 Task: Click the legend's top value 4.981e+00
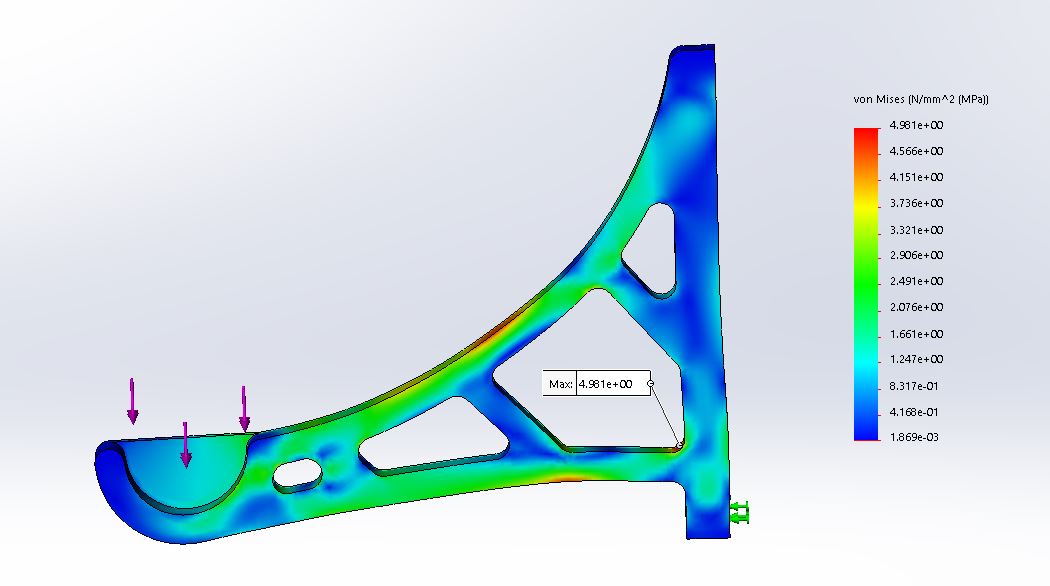(x=916, y=125)
